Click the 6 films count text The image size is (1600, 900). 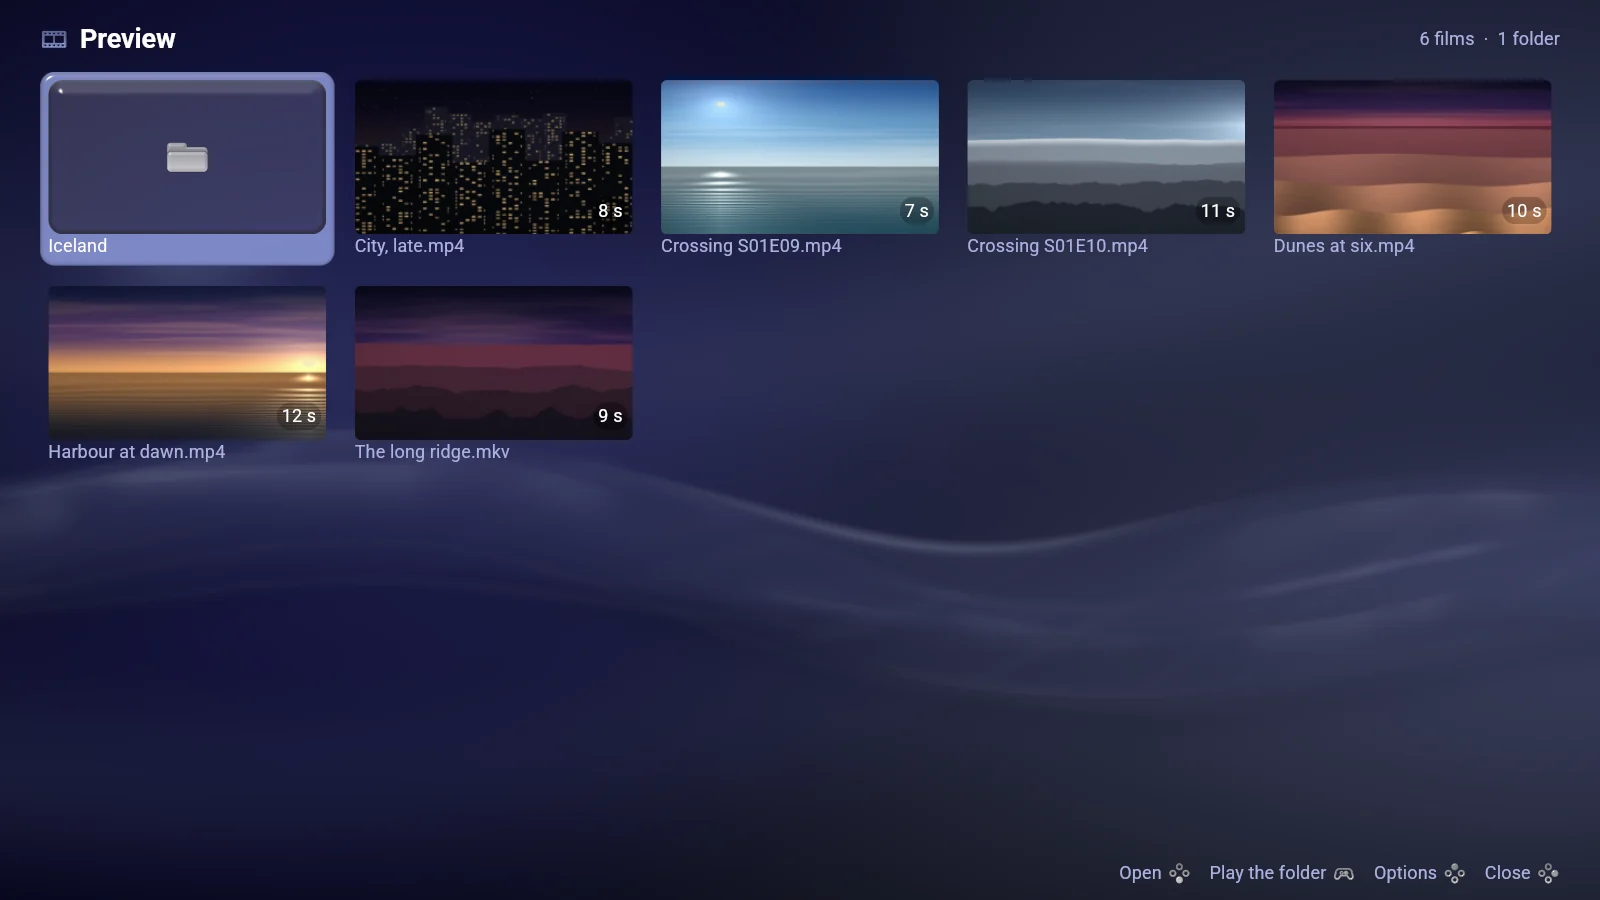[x=1446, y=39]
